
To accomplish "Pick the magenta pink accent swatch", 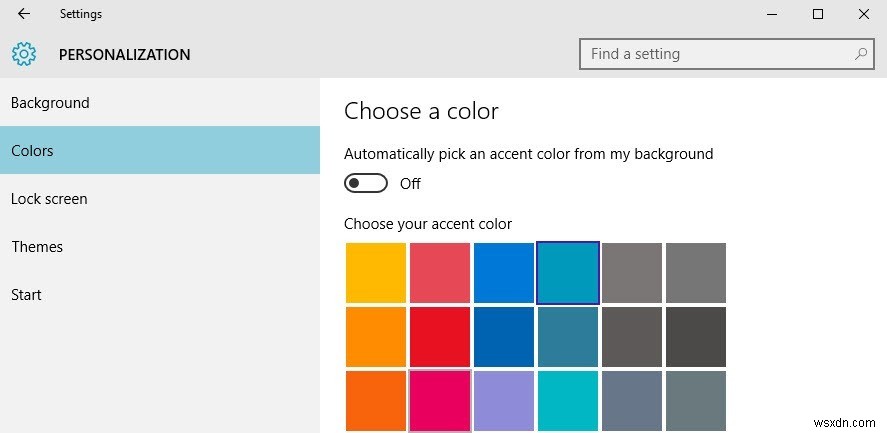I will pos(440,401).
